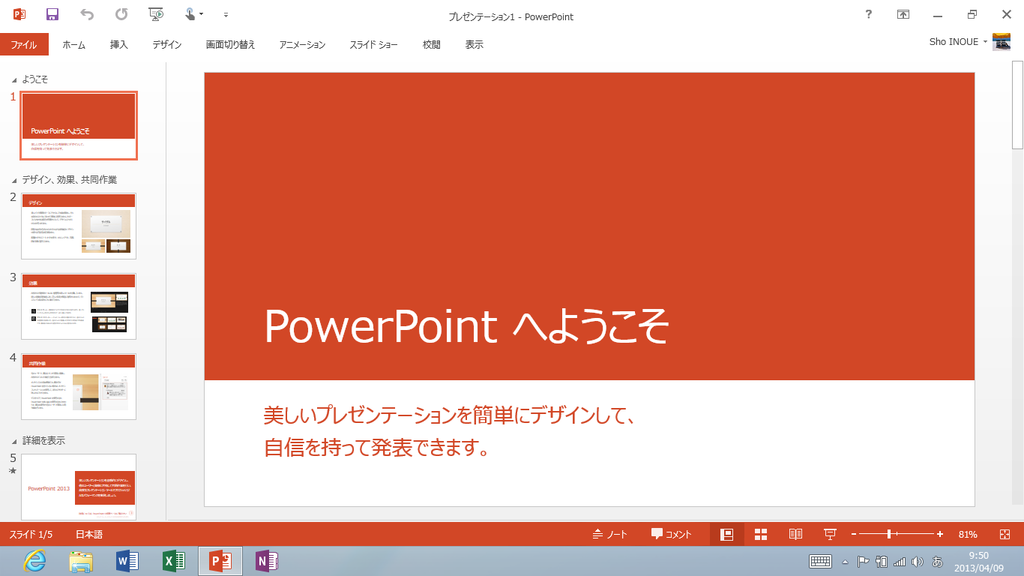Open Ribbon Display Options
This screenshot has width=1024, height=576.
[903, 14]
